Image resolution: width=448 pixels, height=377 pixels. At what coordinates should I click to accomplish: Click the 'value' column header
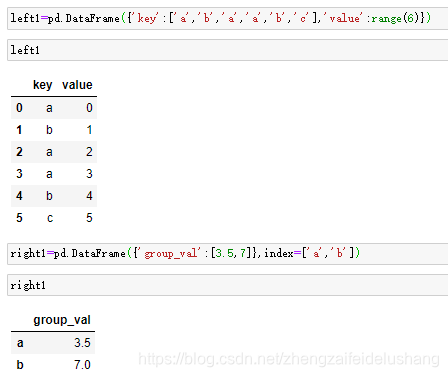[x=77, y=85]
